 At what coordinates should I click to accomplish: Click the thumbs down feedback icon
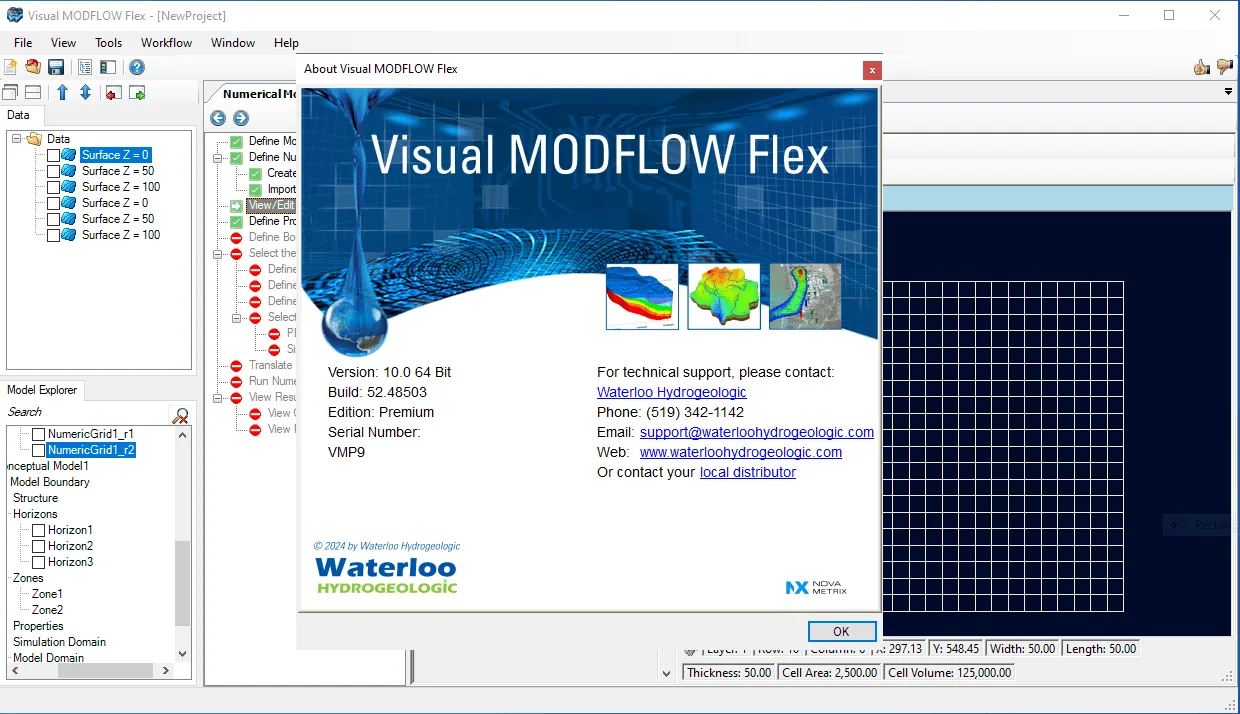(x=1225, y=67)
